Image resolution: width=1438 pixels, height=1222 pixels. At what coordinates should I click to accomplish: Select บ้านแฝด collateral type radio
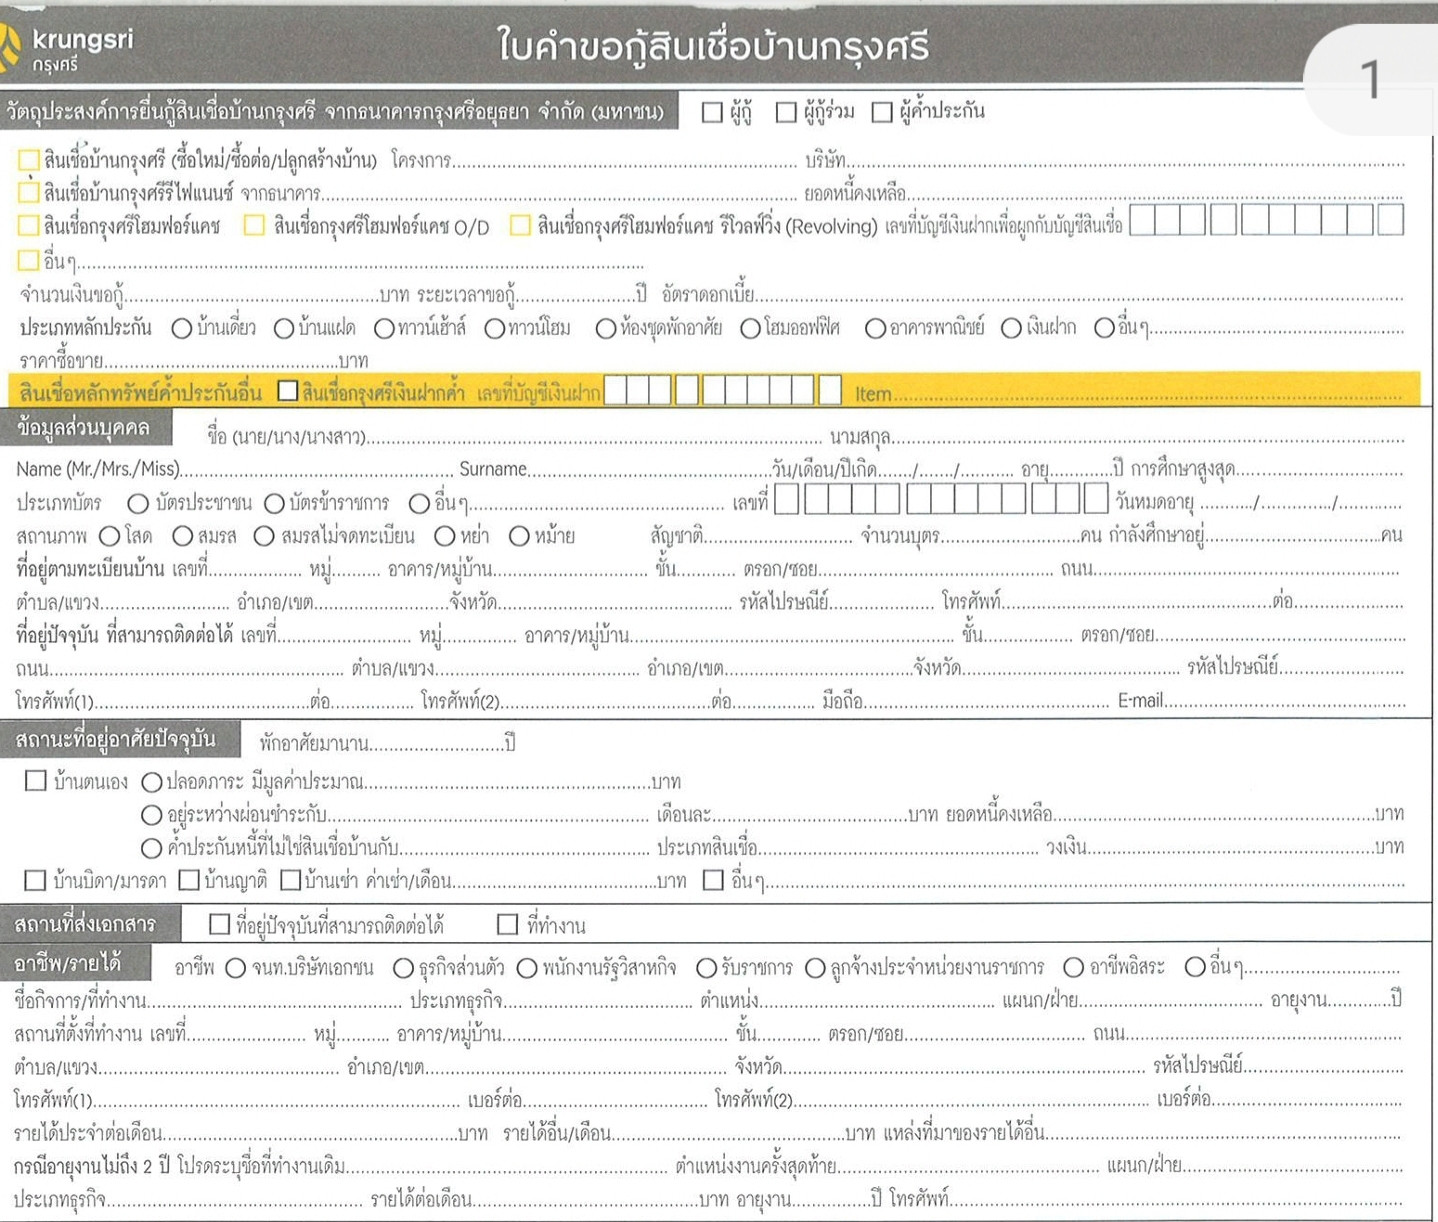[x=284, y=328]
